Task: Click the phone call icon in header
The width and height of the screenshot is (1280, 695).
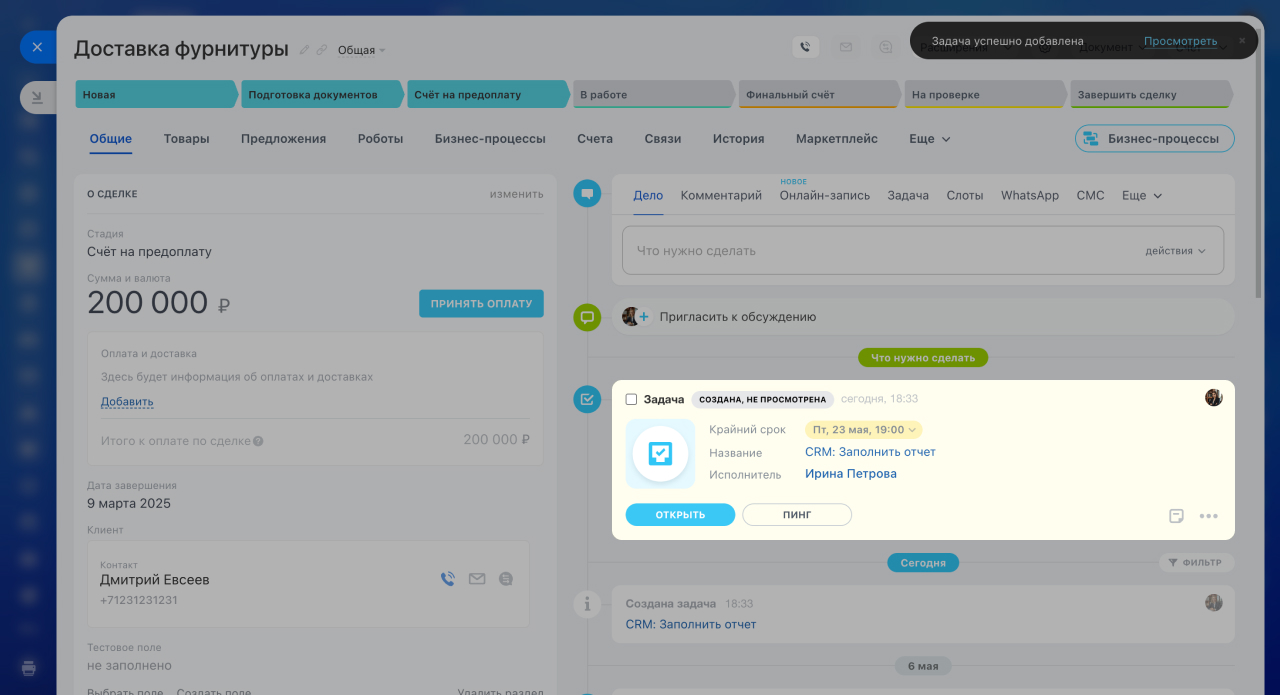Action: [806, 47]
